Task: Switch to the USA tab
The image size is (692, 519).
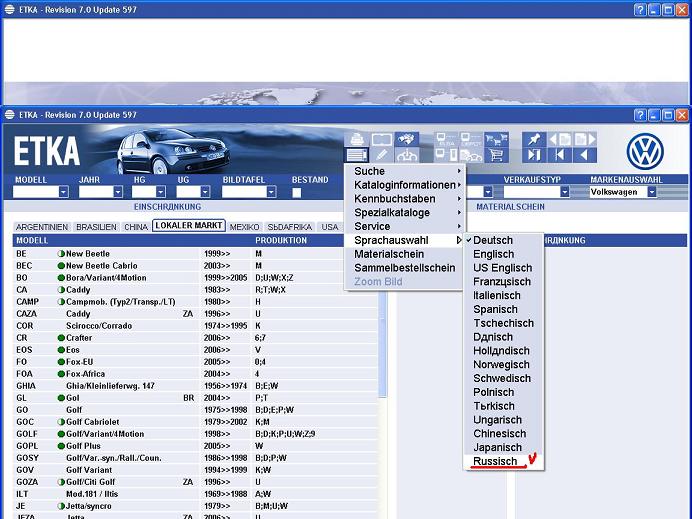Action: (330, 227)
